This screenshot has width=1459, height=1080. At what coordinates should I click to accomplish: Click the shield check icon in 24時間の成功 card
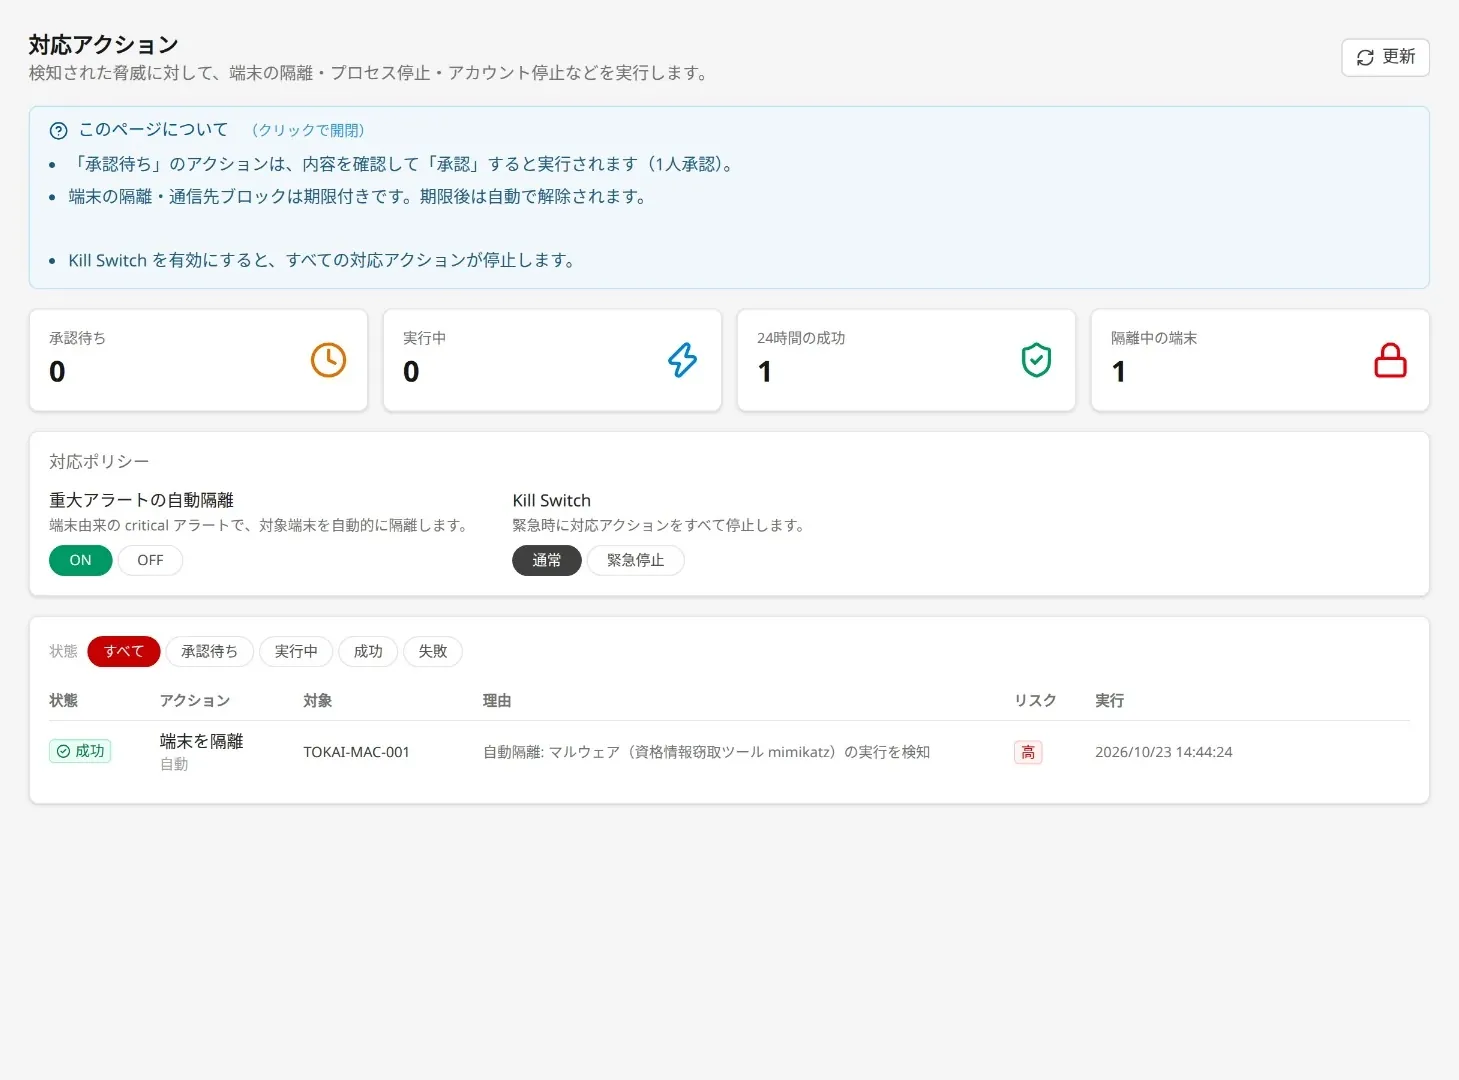1036,360
